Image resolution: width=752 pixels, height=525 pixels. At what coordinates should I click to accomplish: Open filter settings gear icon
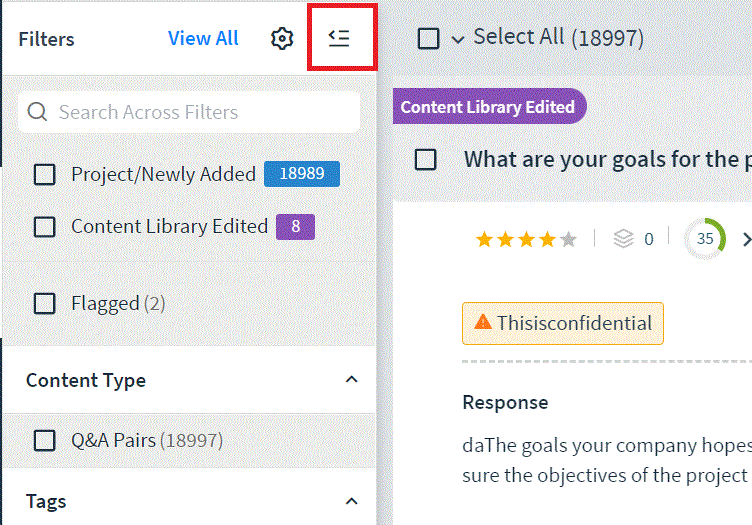(x=282, y=38)
